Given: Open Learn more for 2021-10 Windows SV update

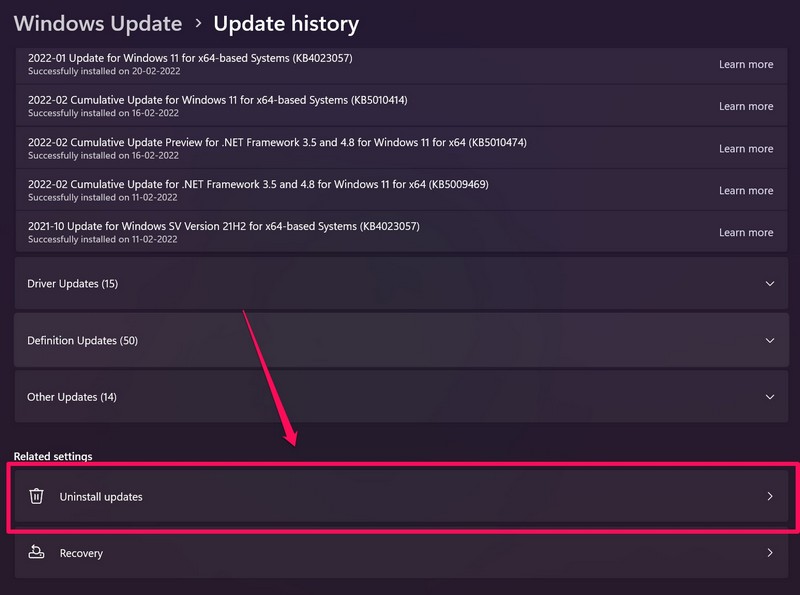Looking at the screenshot, I should 745,232.
